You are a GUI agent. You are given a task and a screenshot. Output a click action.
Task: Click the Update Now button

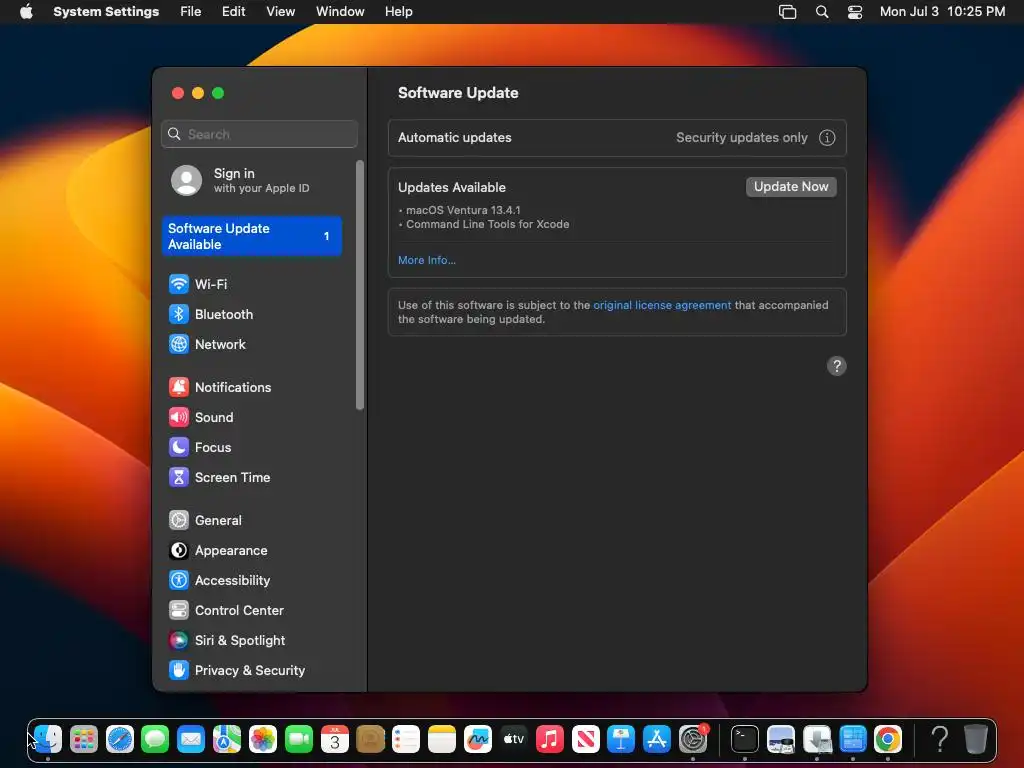coord(791,187)
